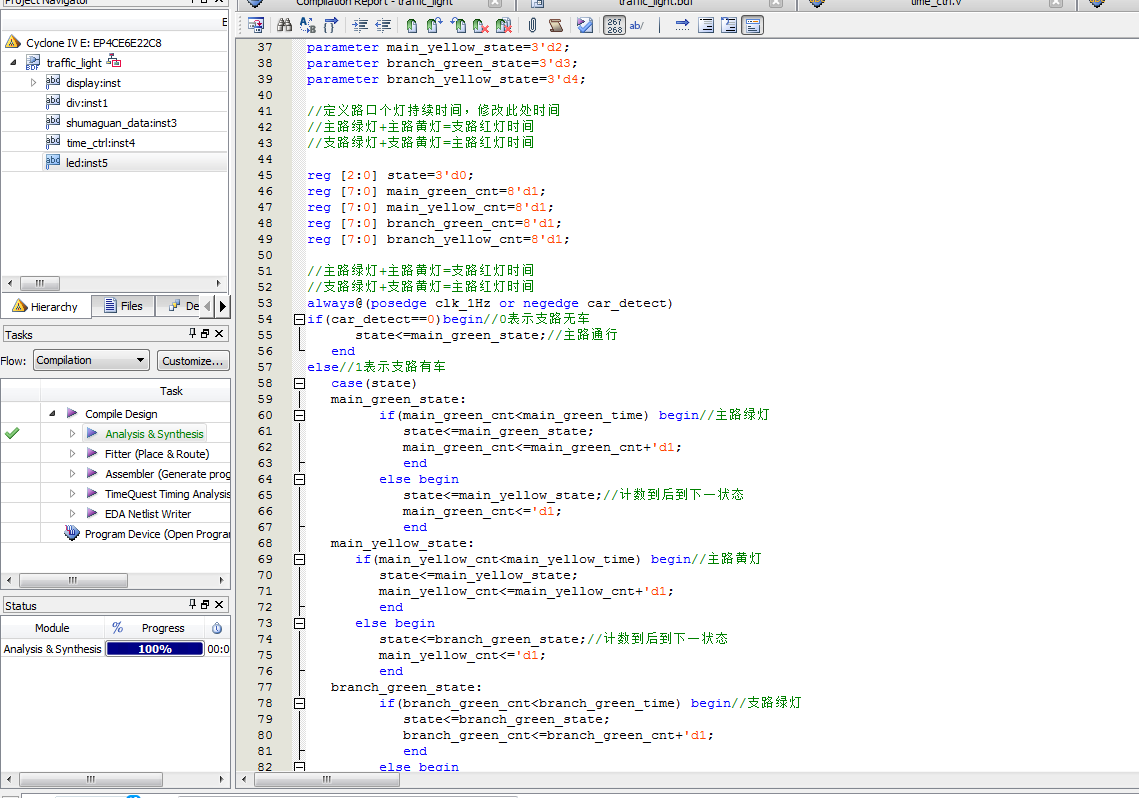1139x798 pixels.
Task: Switch to the Files tab
Action: (122, 306)
